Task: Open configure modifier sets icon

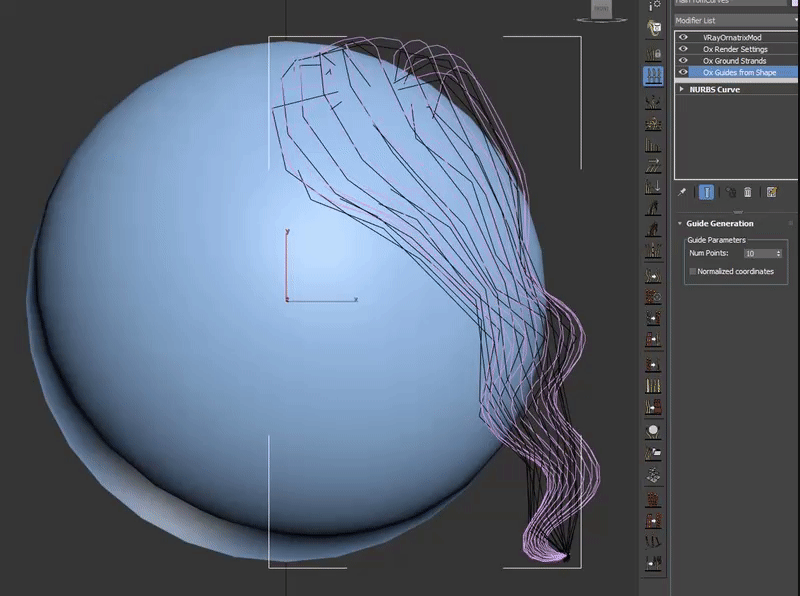Action: [x=772, y=192]
